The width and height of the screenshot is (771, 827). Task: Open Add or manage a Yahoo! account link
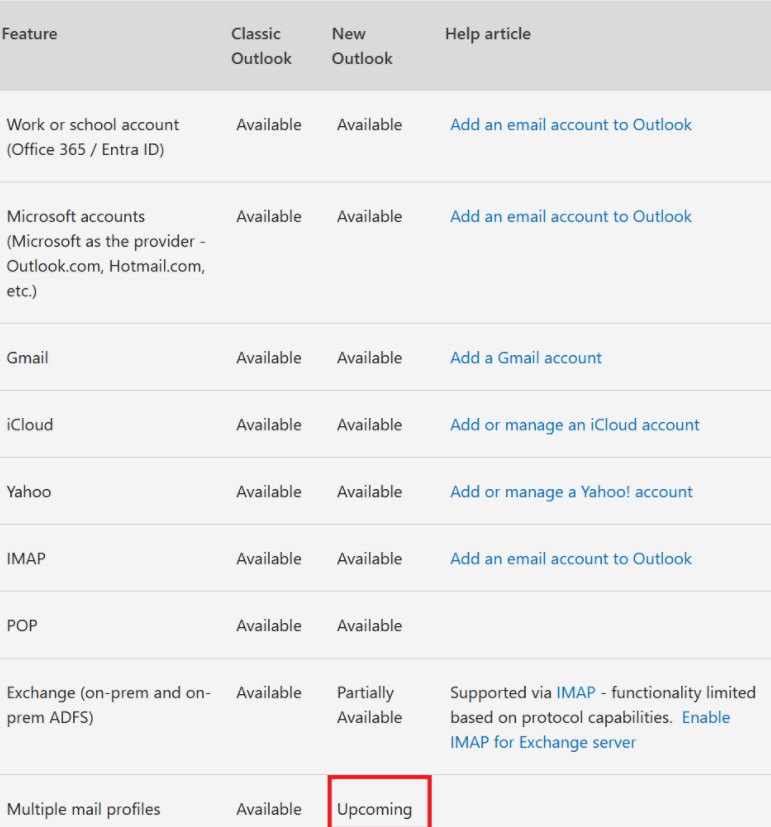pyautogui.click(x=571, y=492)
